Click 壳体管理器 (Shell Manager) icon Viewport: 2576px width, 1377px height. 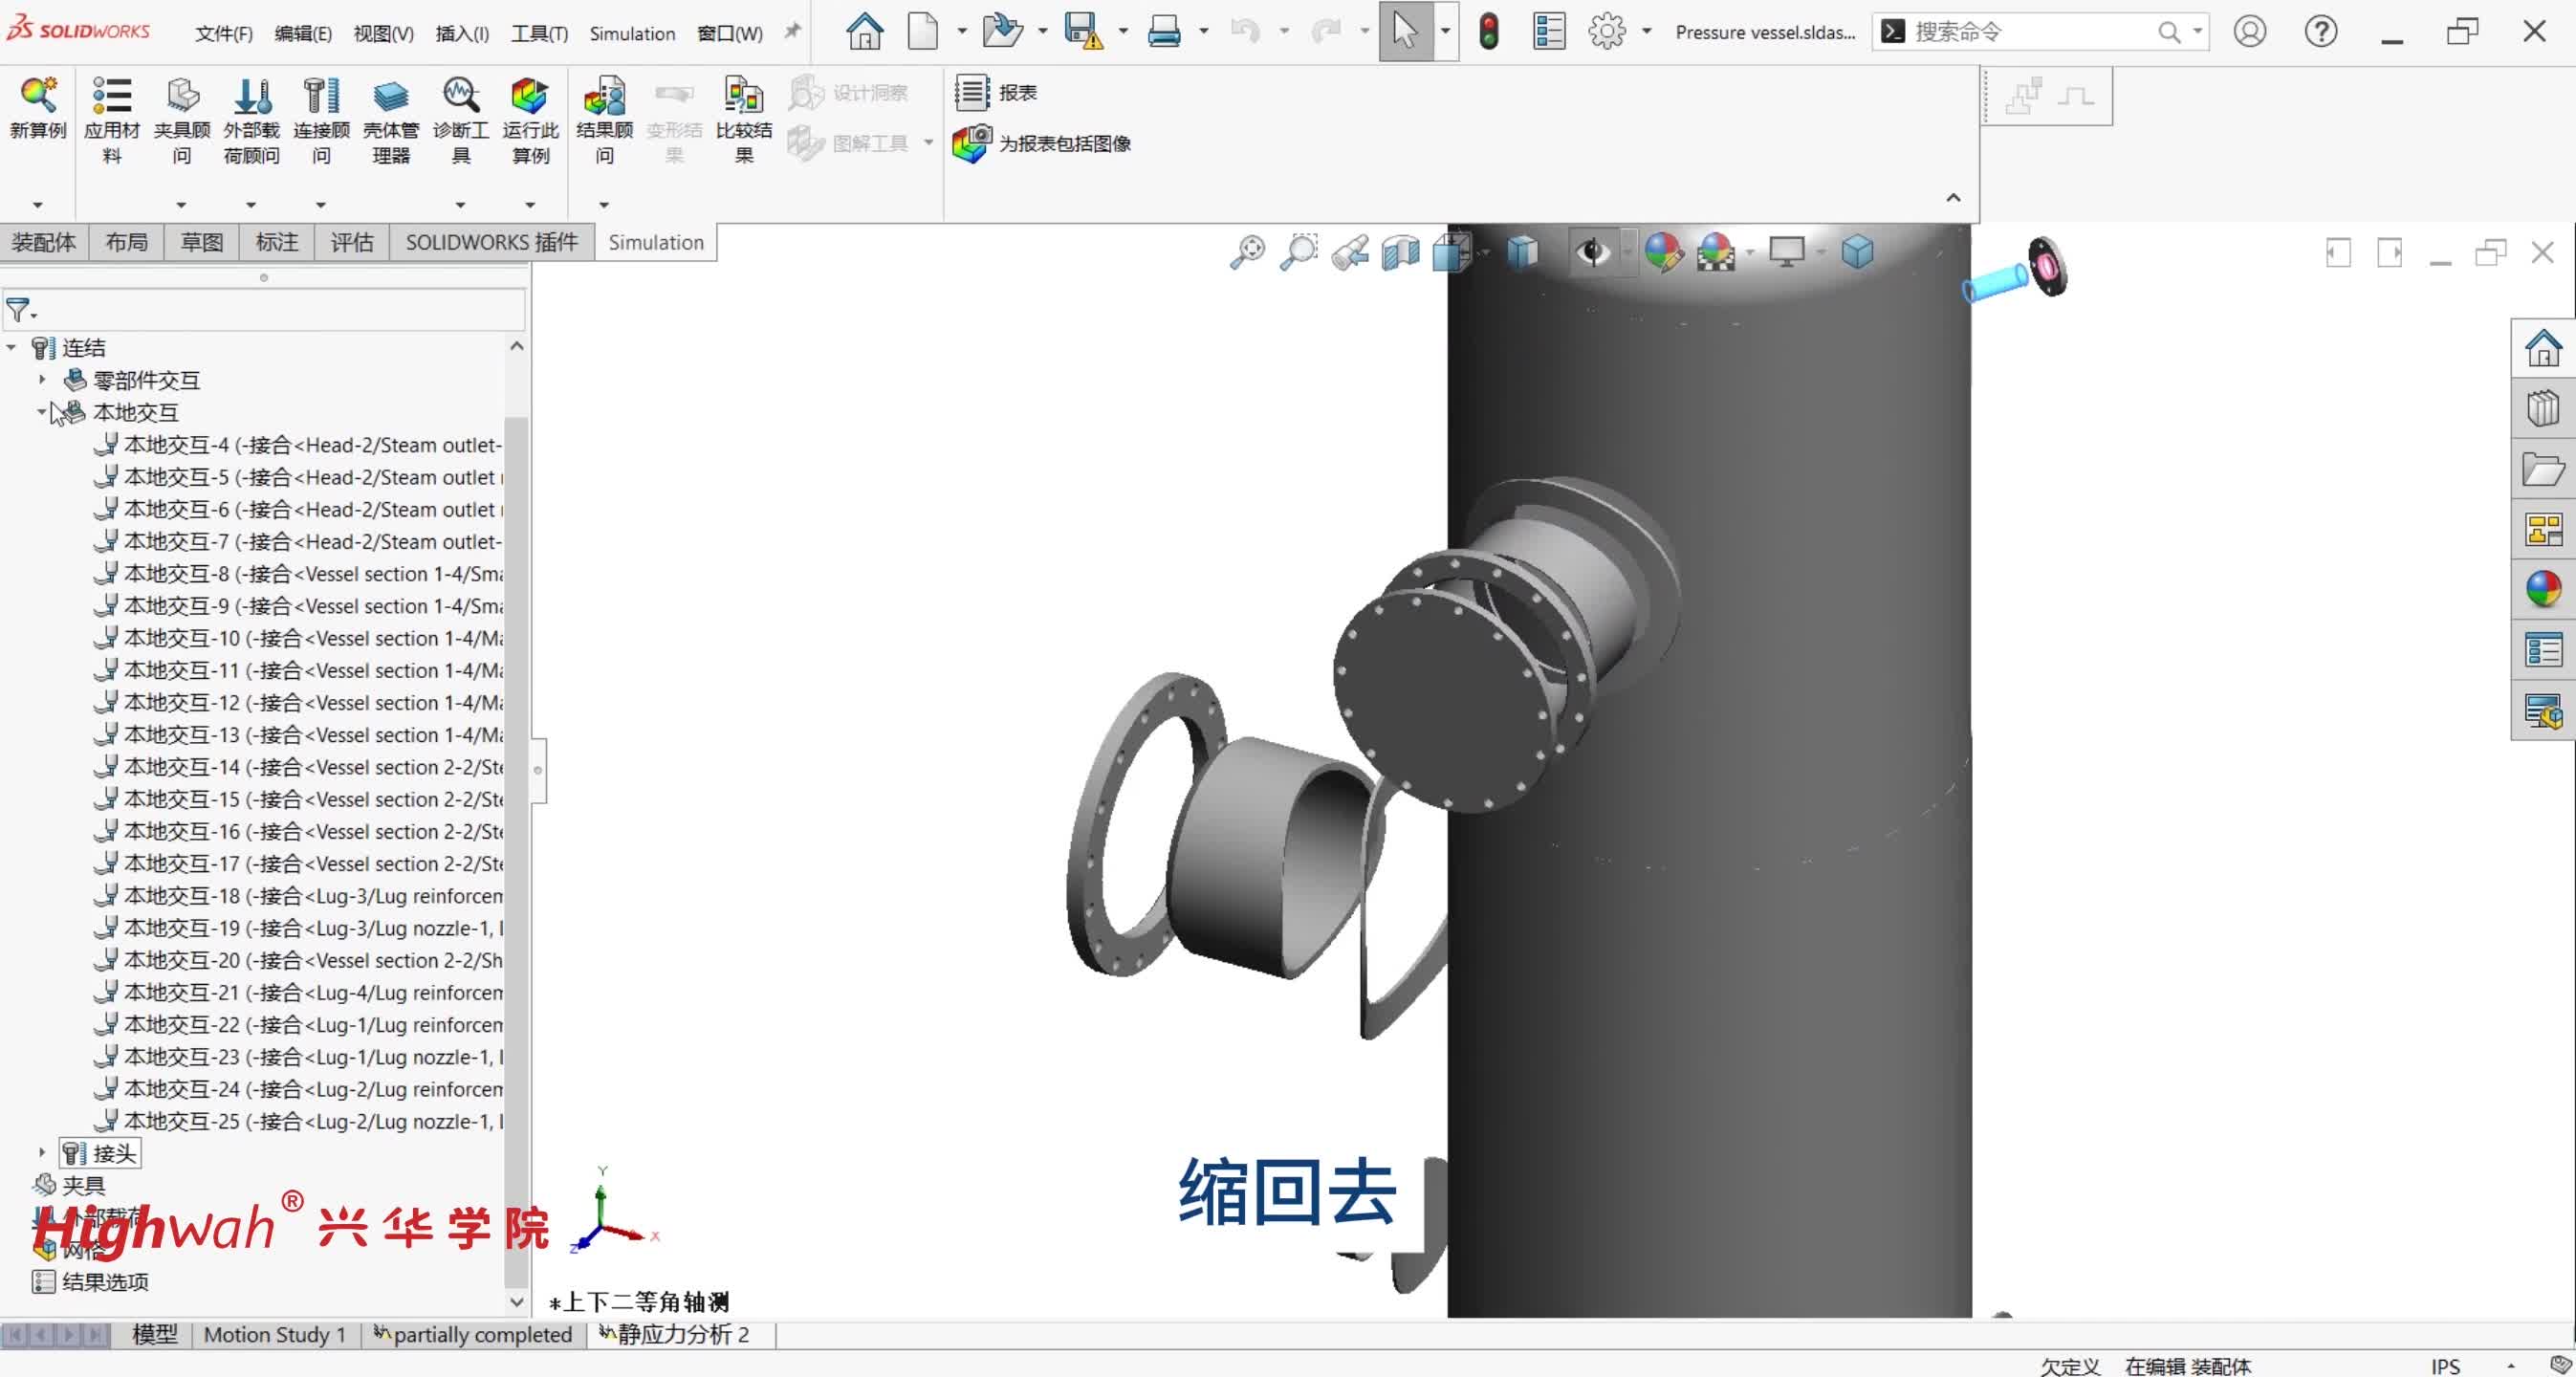click(x=390, y=97)
